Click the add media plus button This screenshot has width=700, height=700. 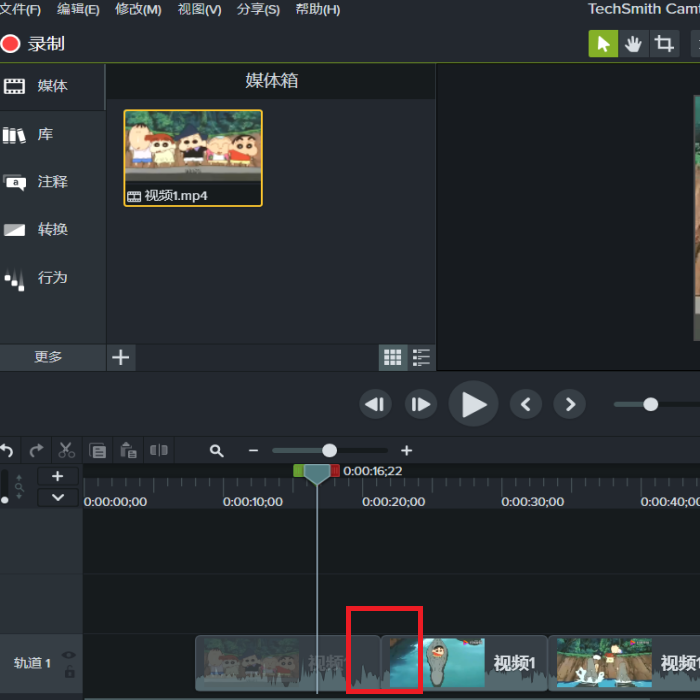121,357
